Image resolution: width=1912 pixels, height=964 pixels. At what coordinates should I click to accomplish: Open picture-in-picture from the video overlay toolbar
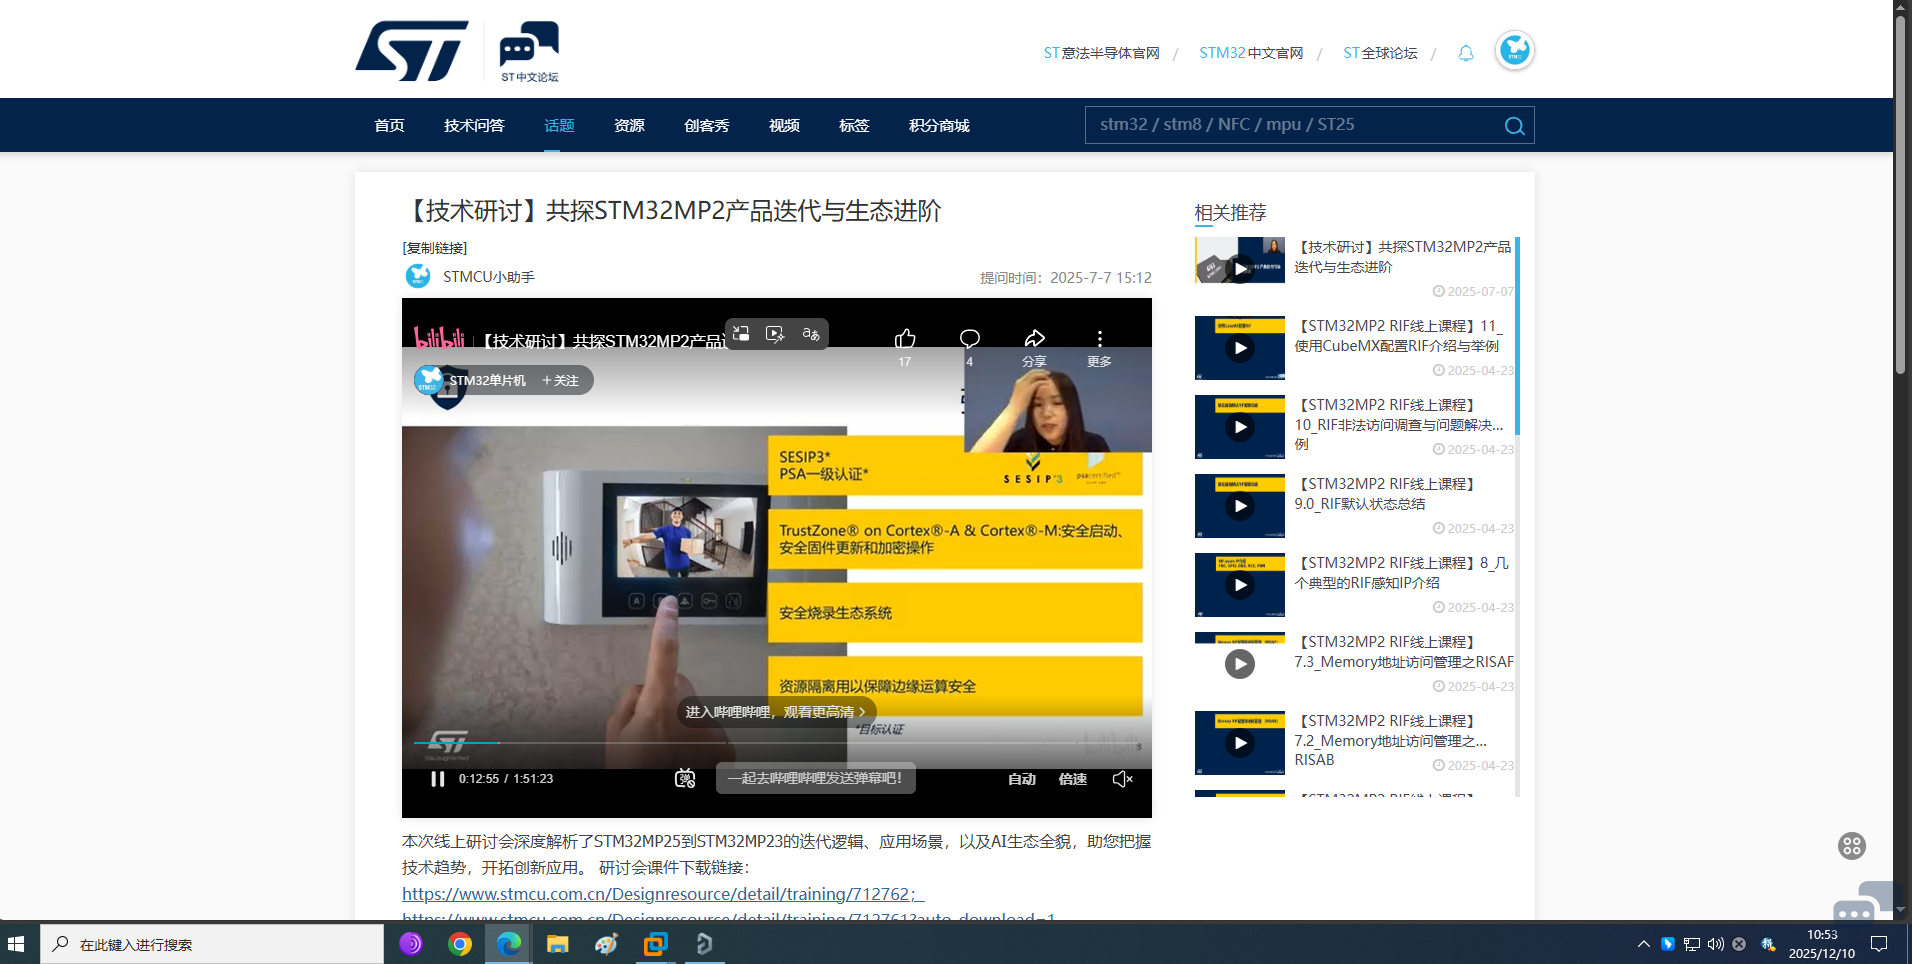point(741,334)
